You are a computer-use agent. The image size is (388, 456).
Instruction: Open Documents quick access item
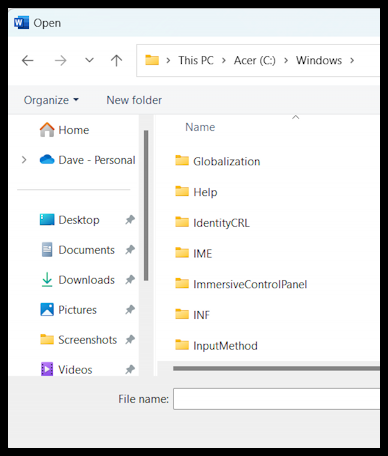click(87, 250)
